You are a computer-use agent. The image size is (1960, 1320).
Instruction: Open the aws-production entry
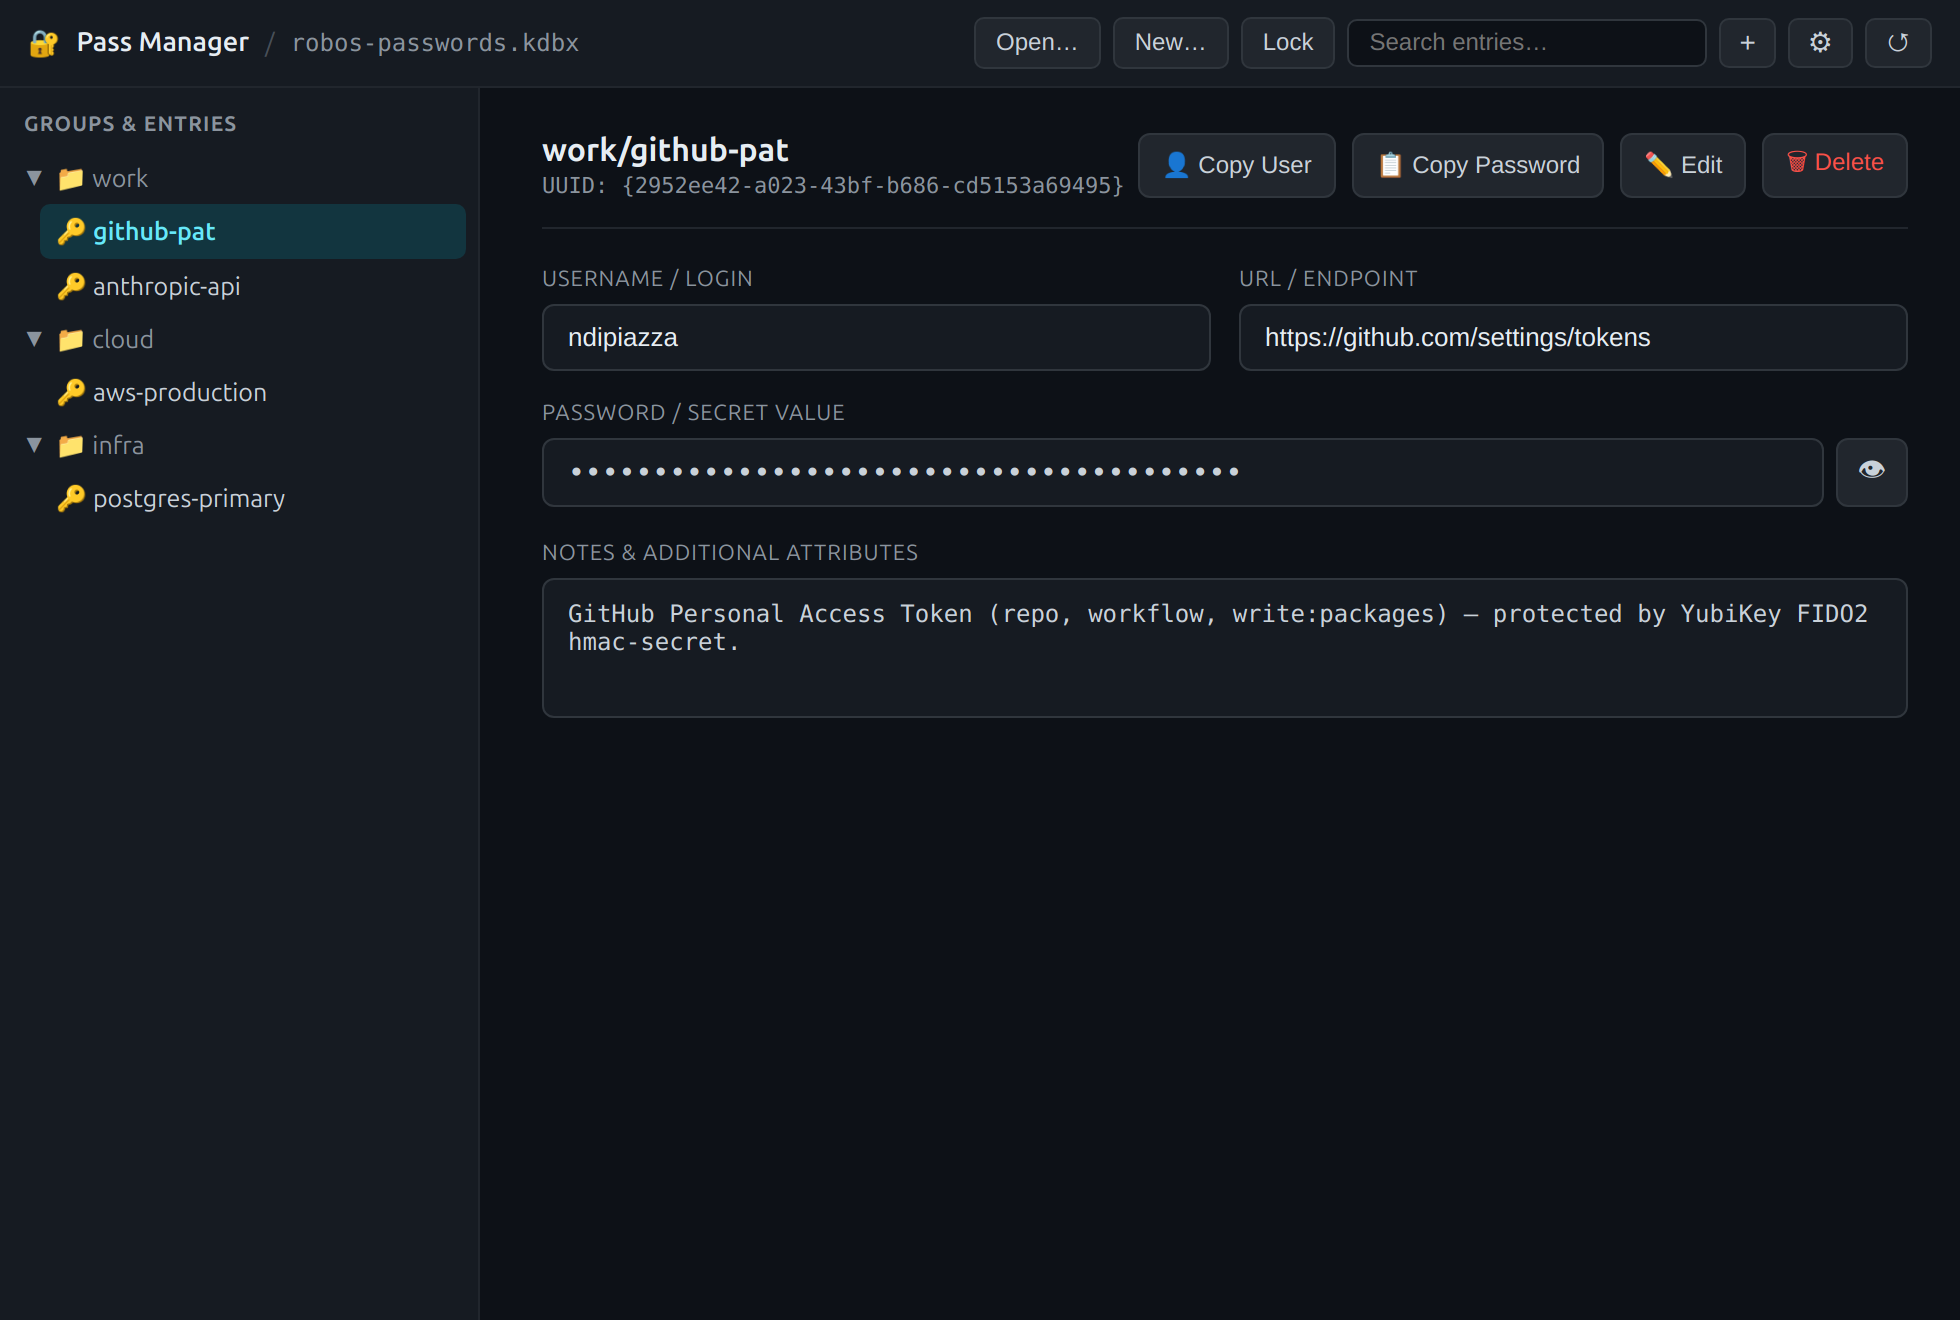click(253, 393)
